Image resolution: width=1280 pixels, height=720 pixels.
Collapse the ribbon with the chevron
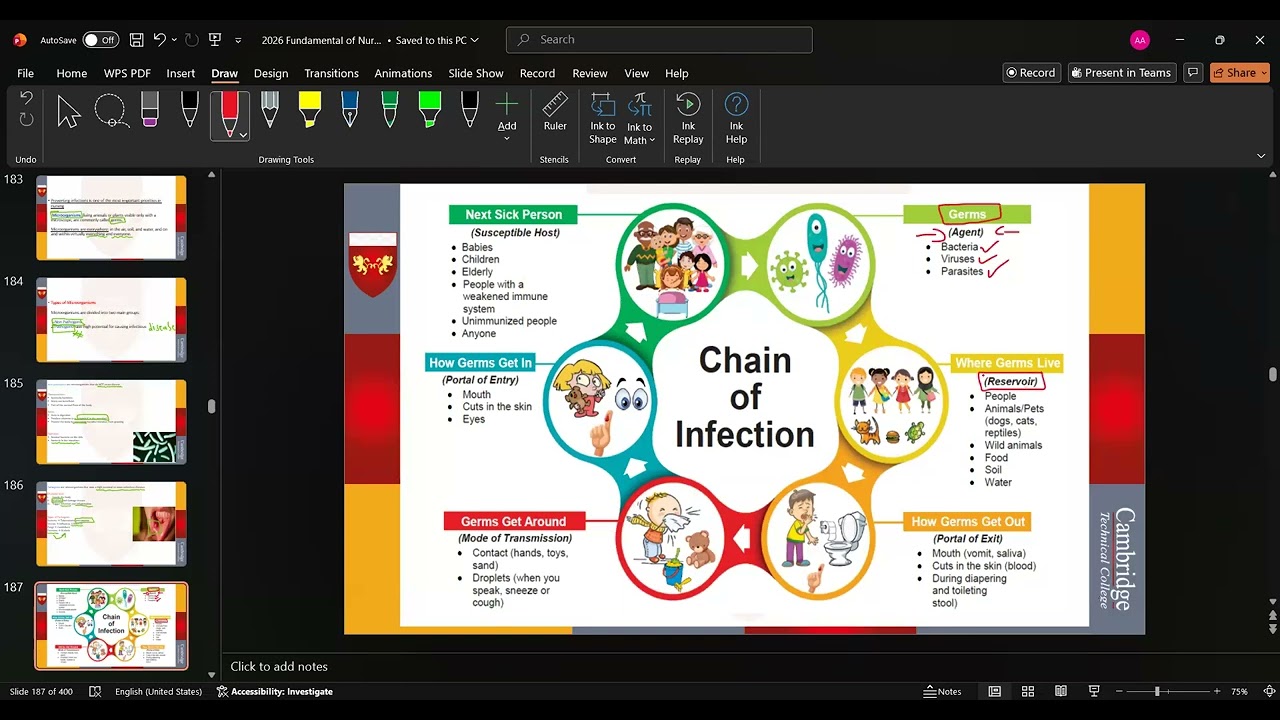pos(1261,156)
